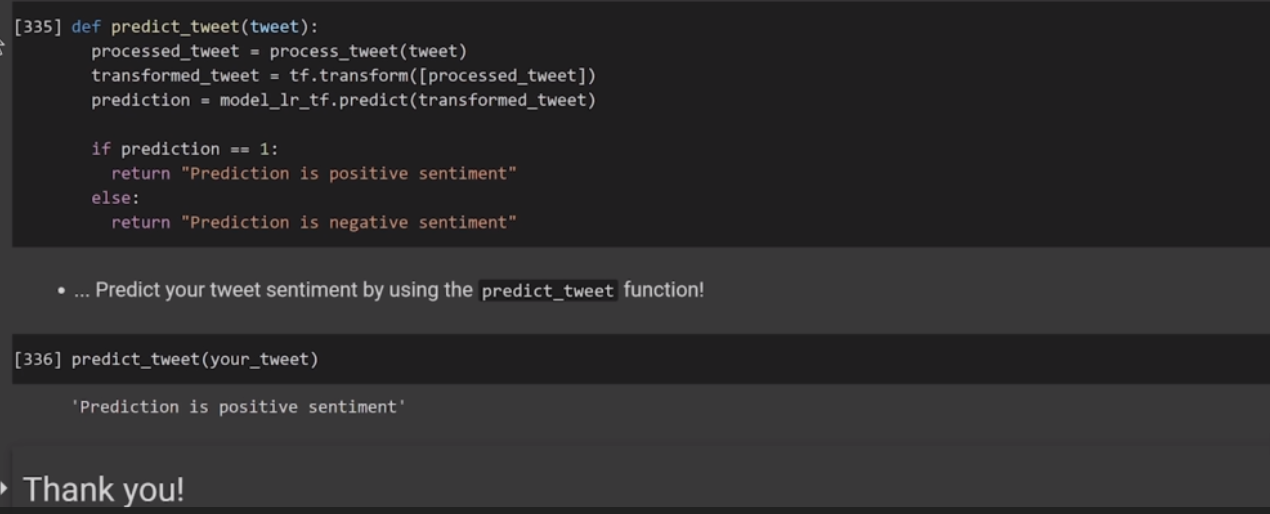Click the output 'Prediction is positive sentiment'
The height and width of the screenshot is (514, 1270).
(x=238, y=407)
